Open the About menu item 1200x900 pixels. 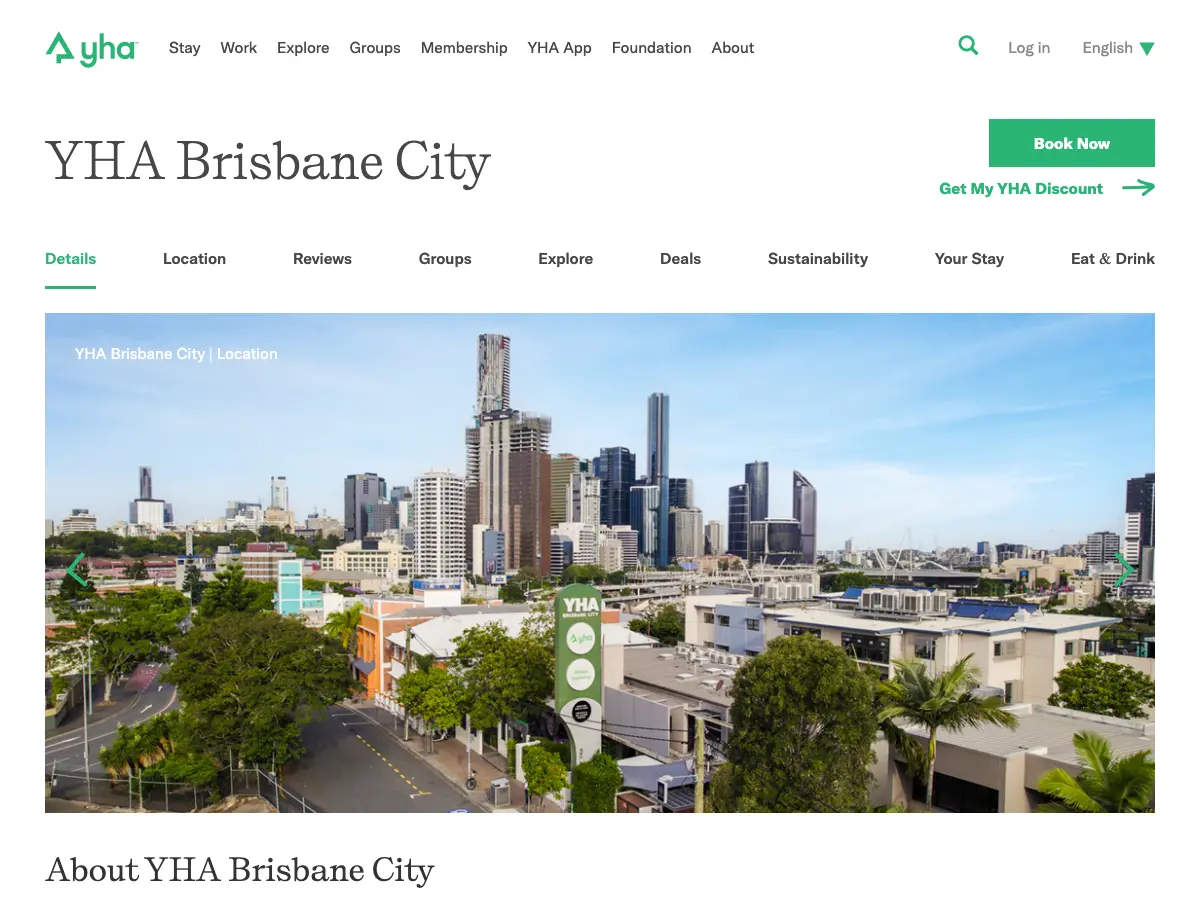tap(733, 48)
